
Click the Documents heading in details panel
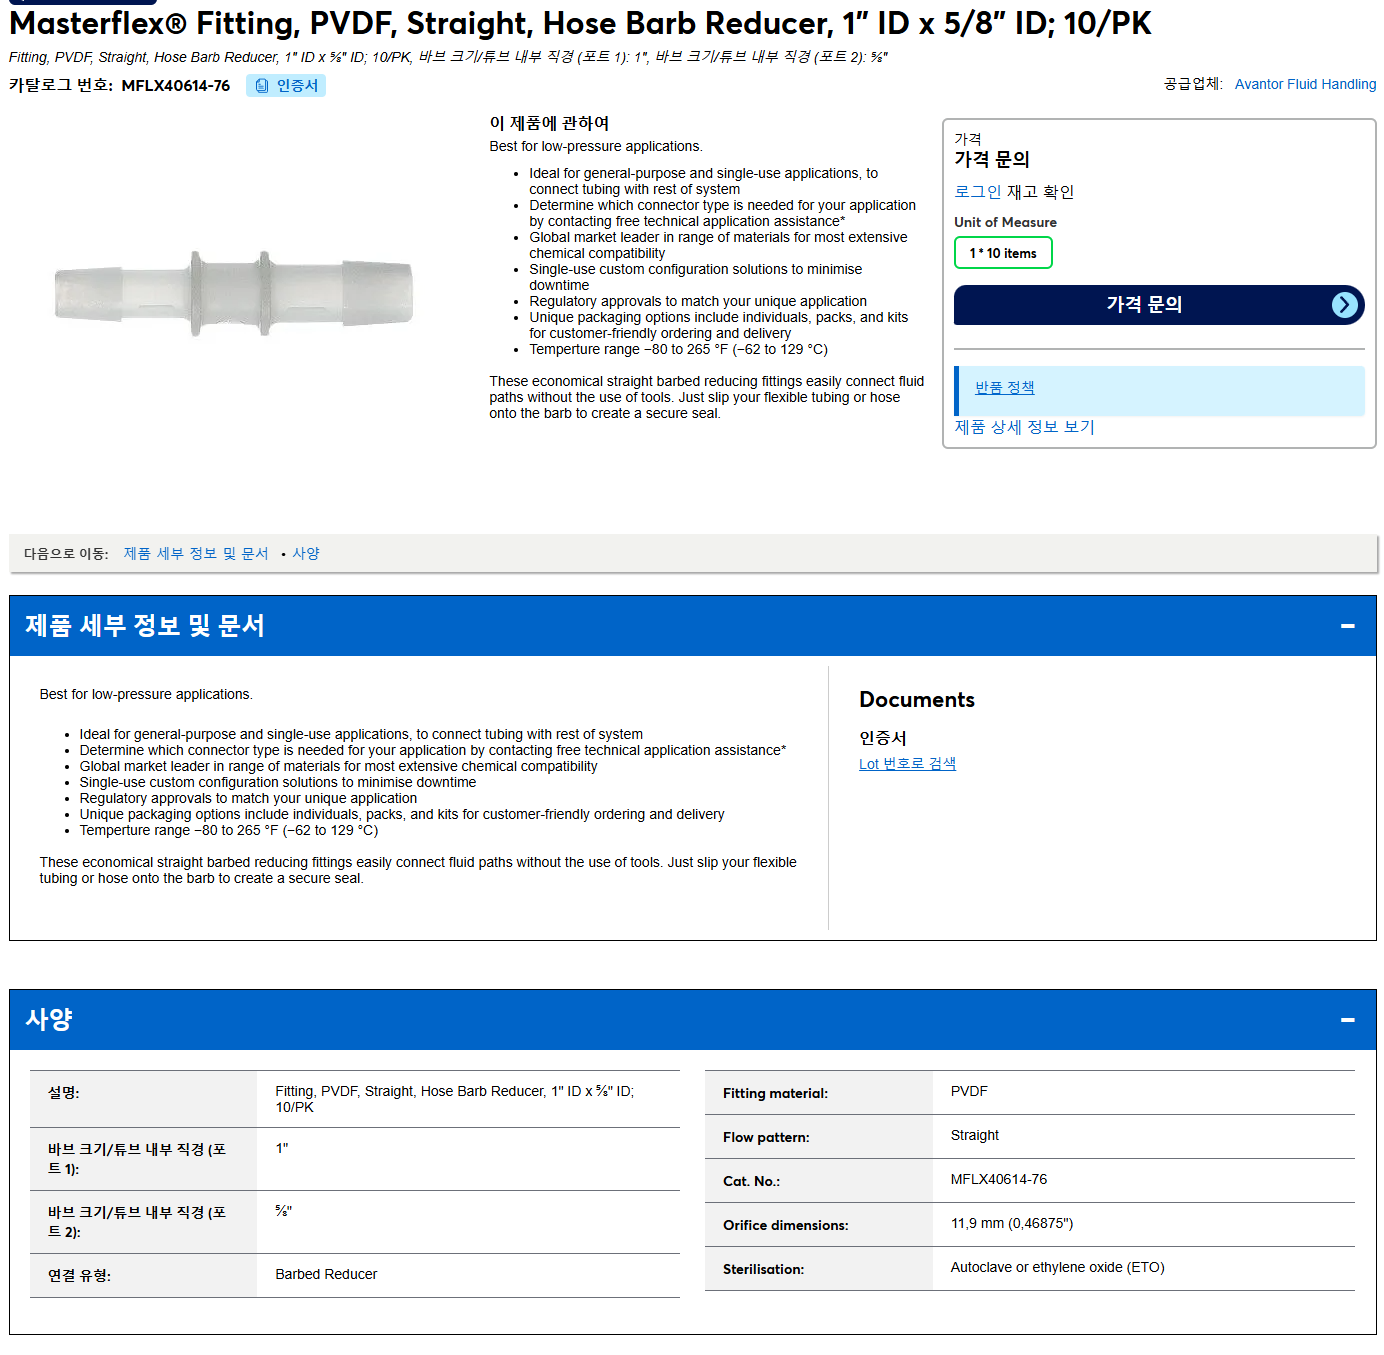click(916, 700)
